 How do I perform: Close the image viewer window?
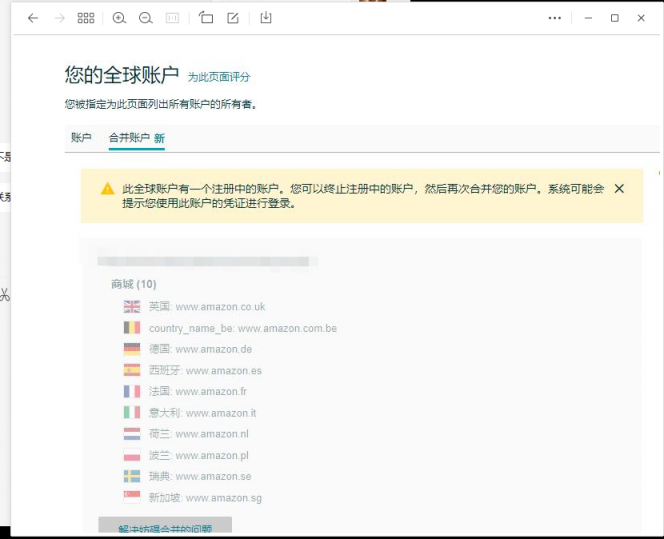coord(641,18)
